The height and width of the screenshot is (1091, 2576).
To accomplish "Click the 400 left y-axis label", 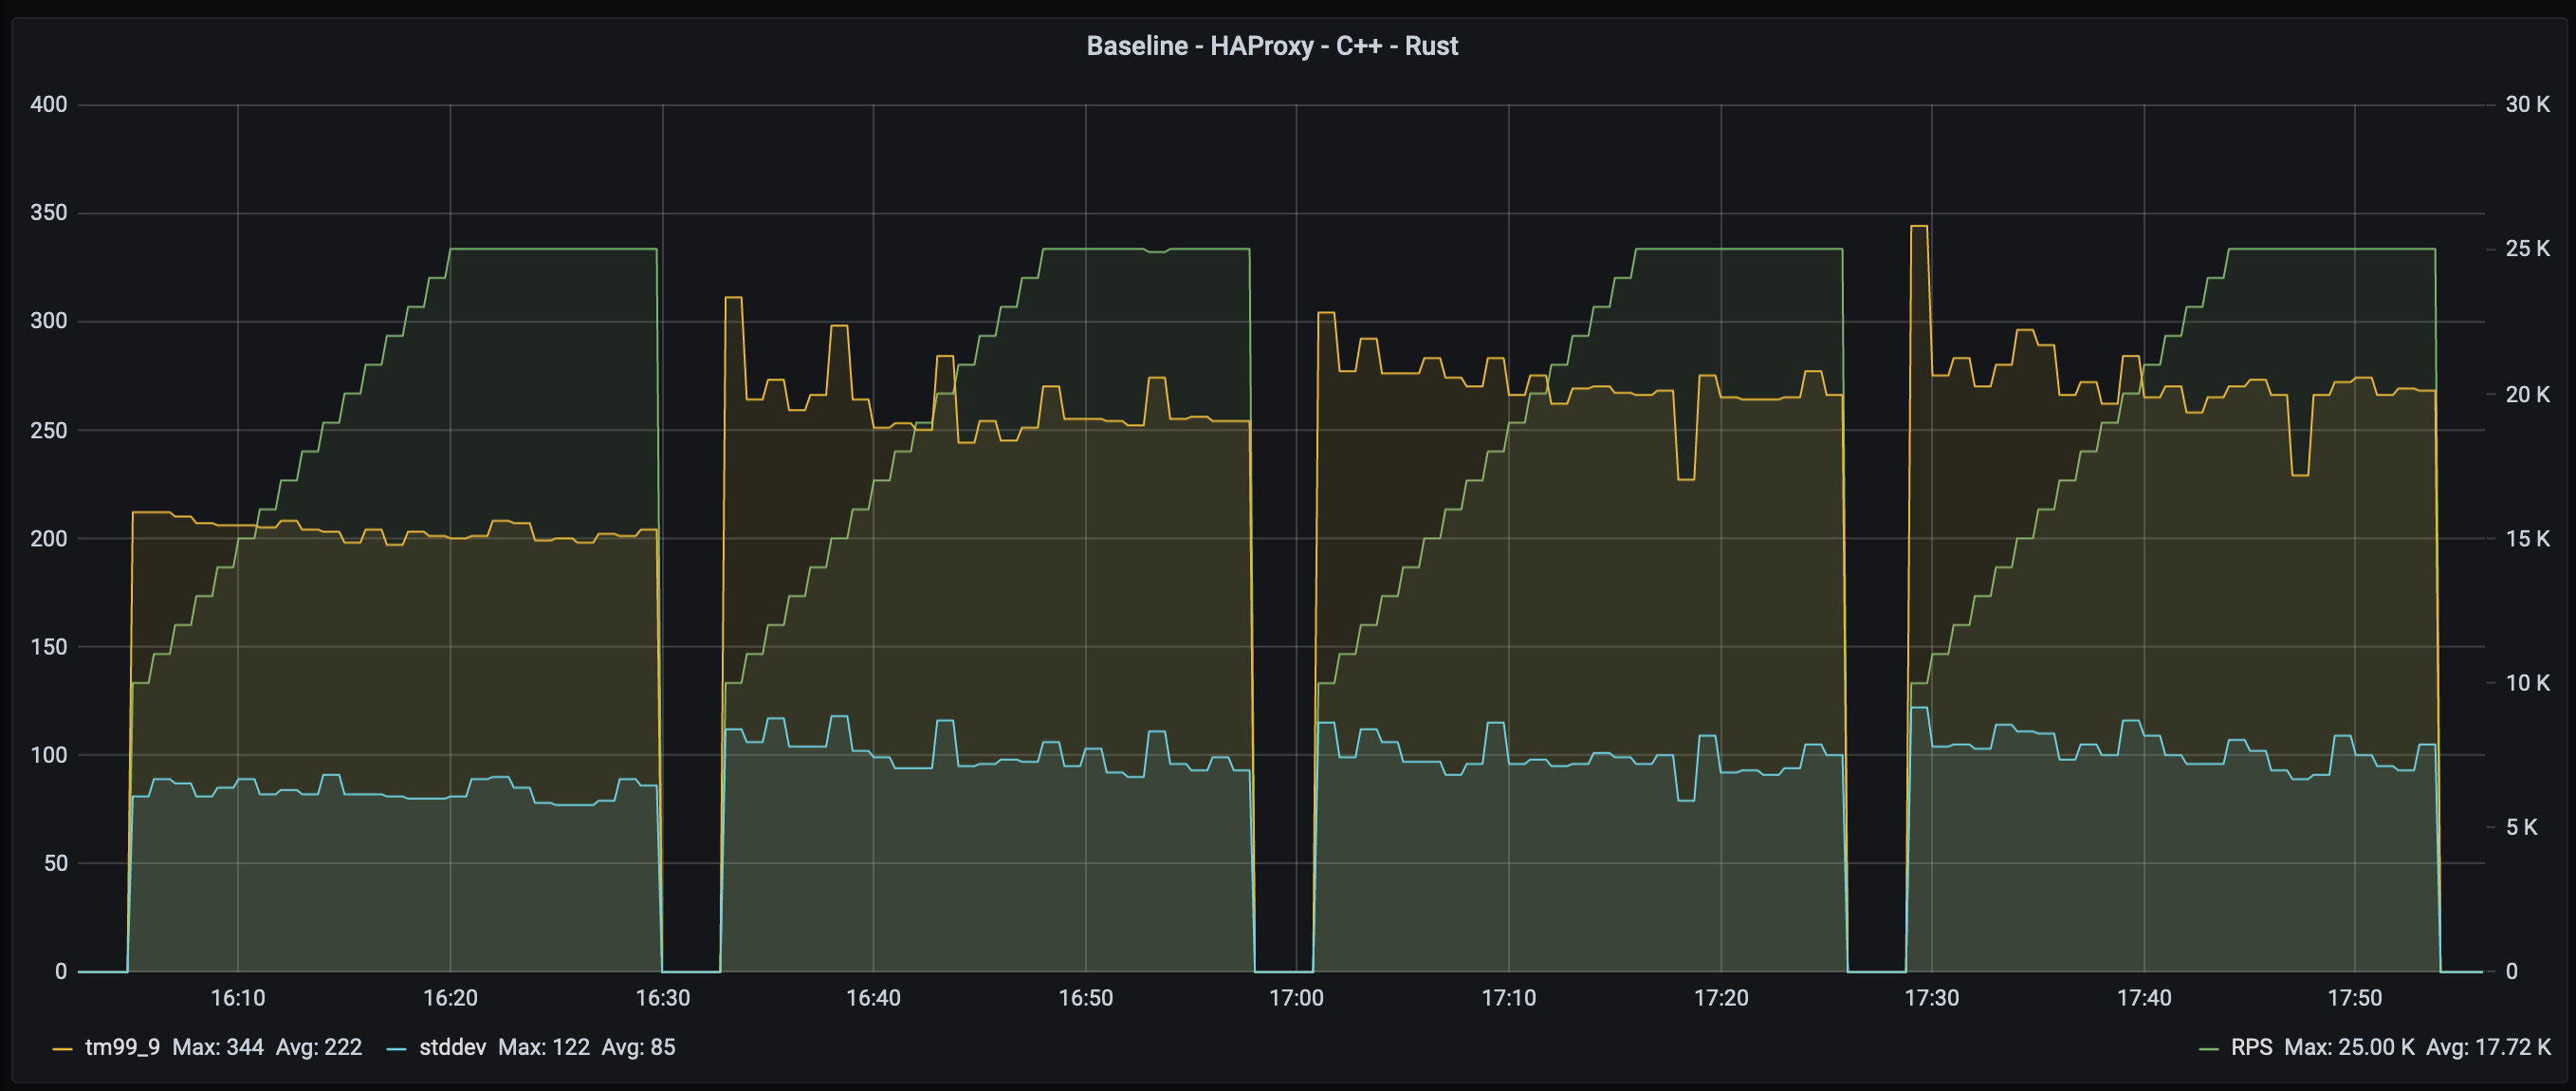I will [x=48, y=104].
